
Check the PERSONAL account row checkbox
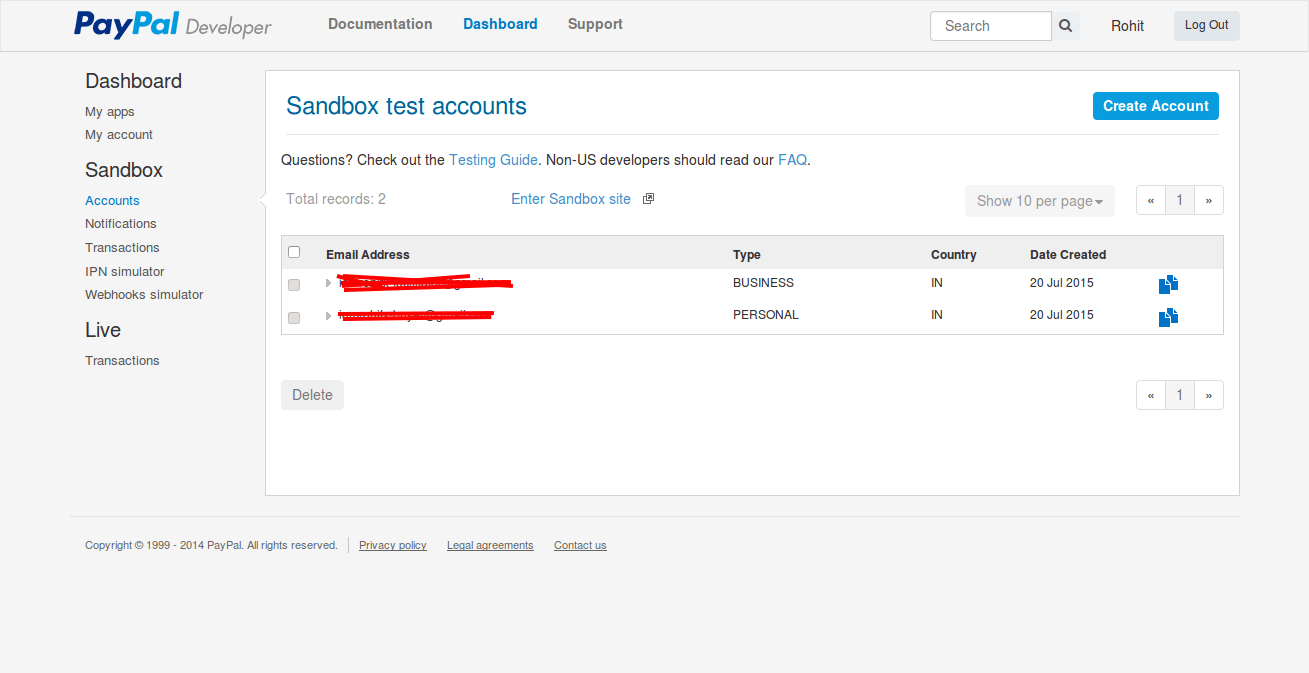click(x=294, y=318)
